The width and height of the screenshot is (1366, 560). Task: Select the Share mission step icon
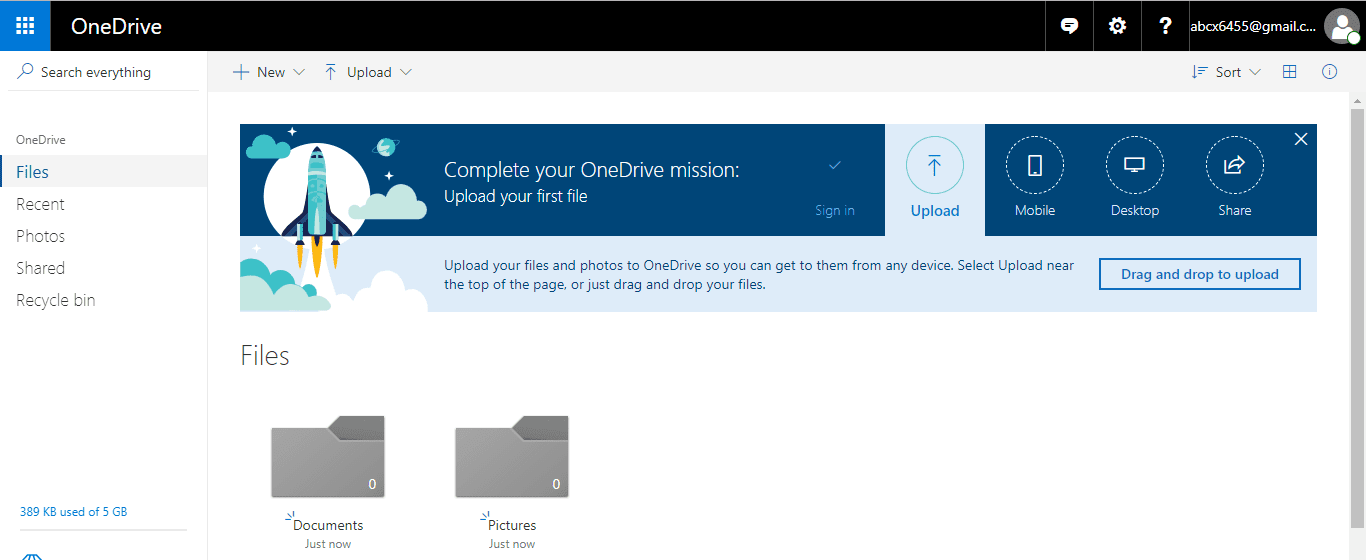pyautogui.click(x=1235, y=166)
